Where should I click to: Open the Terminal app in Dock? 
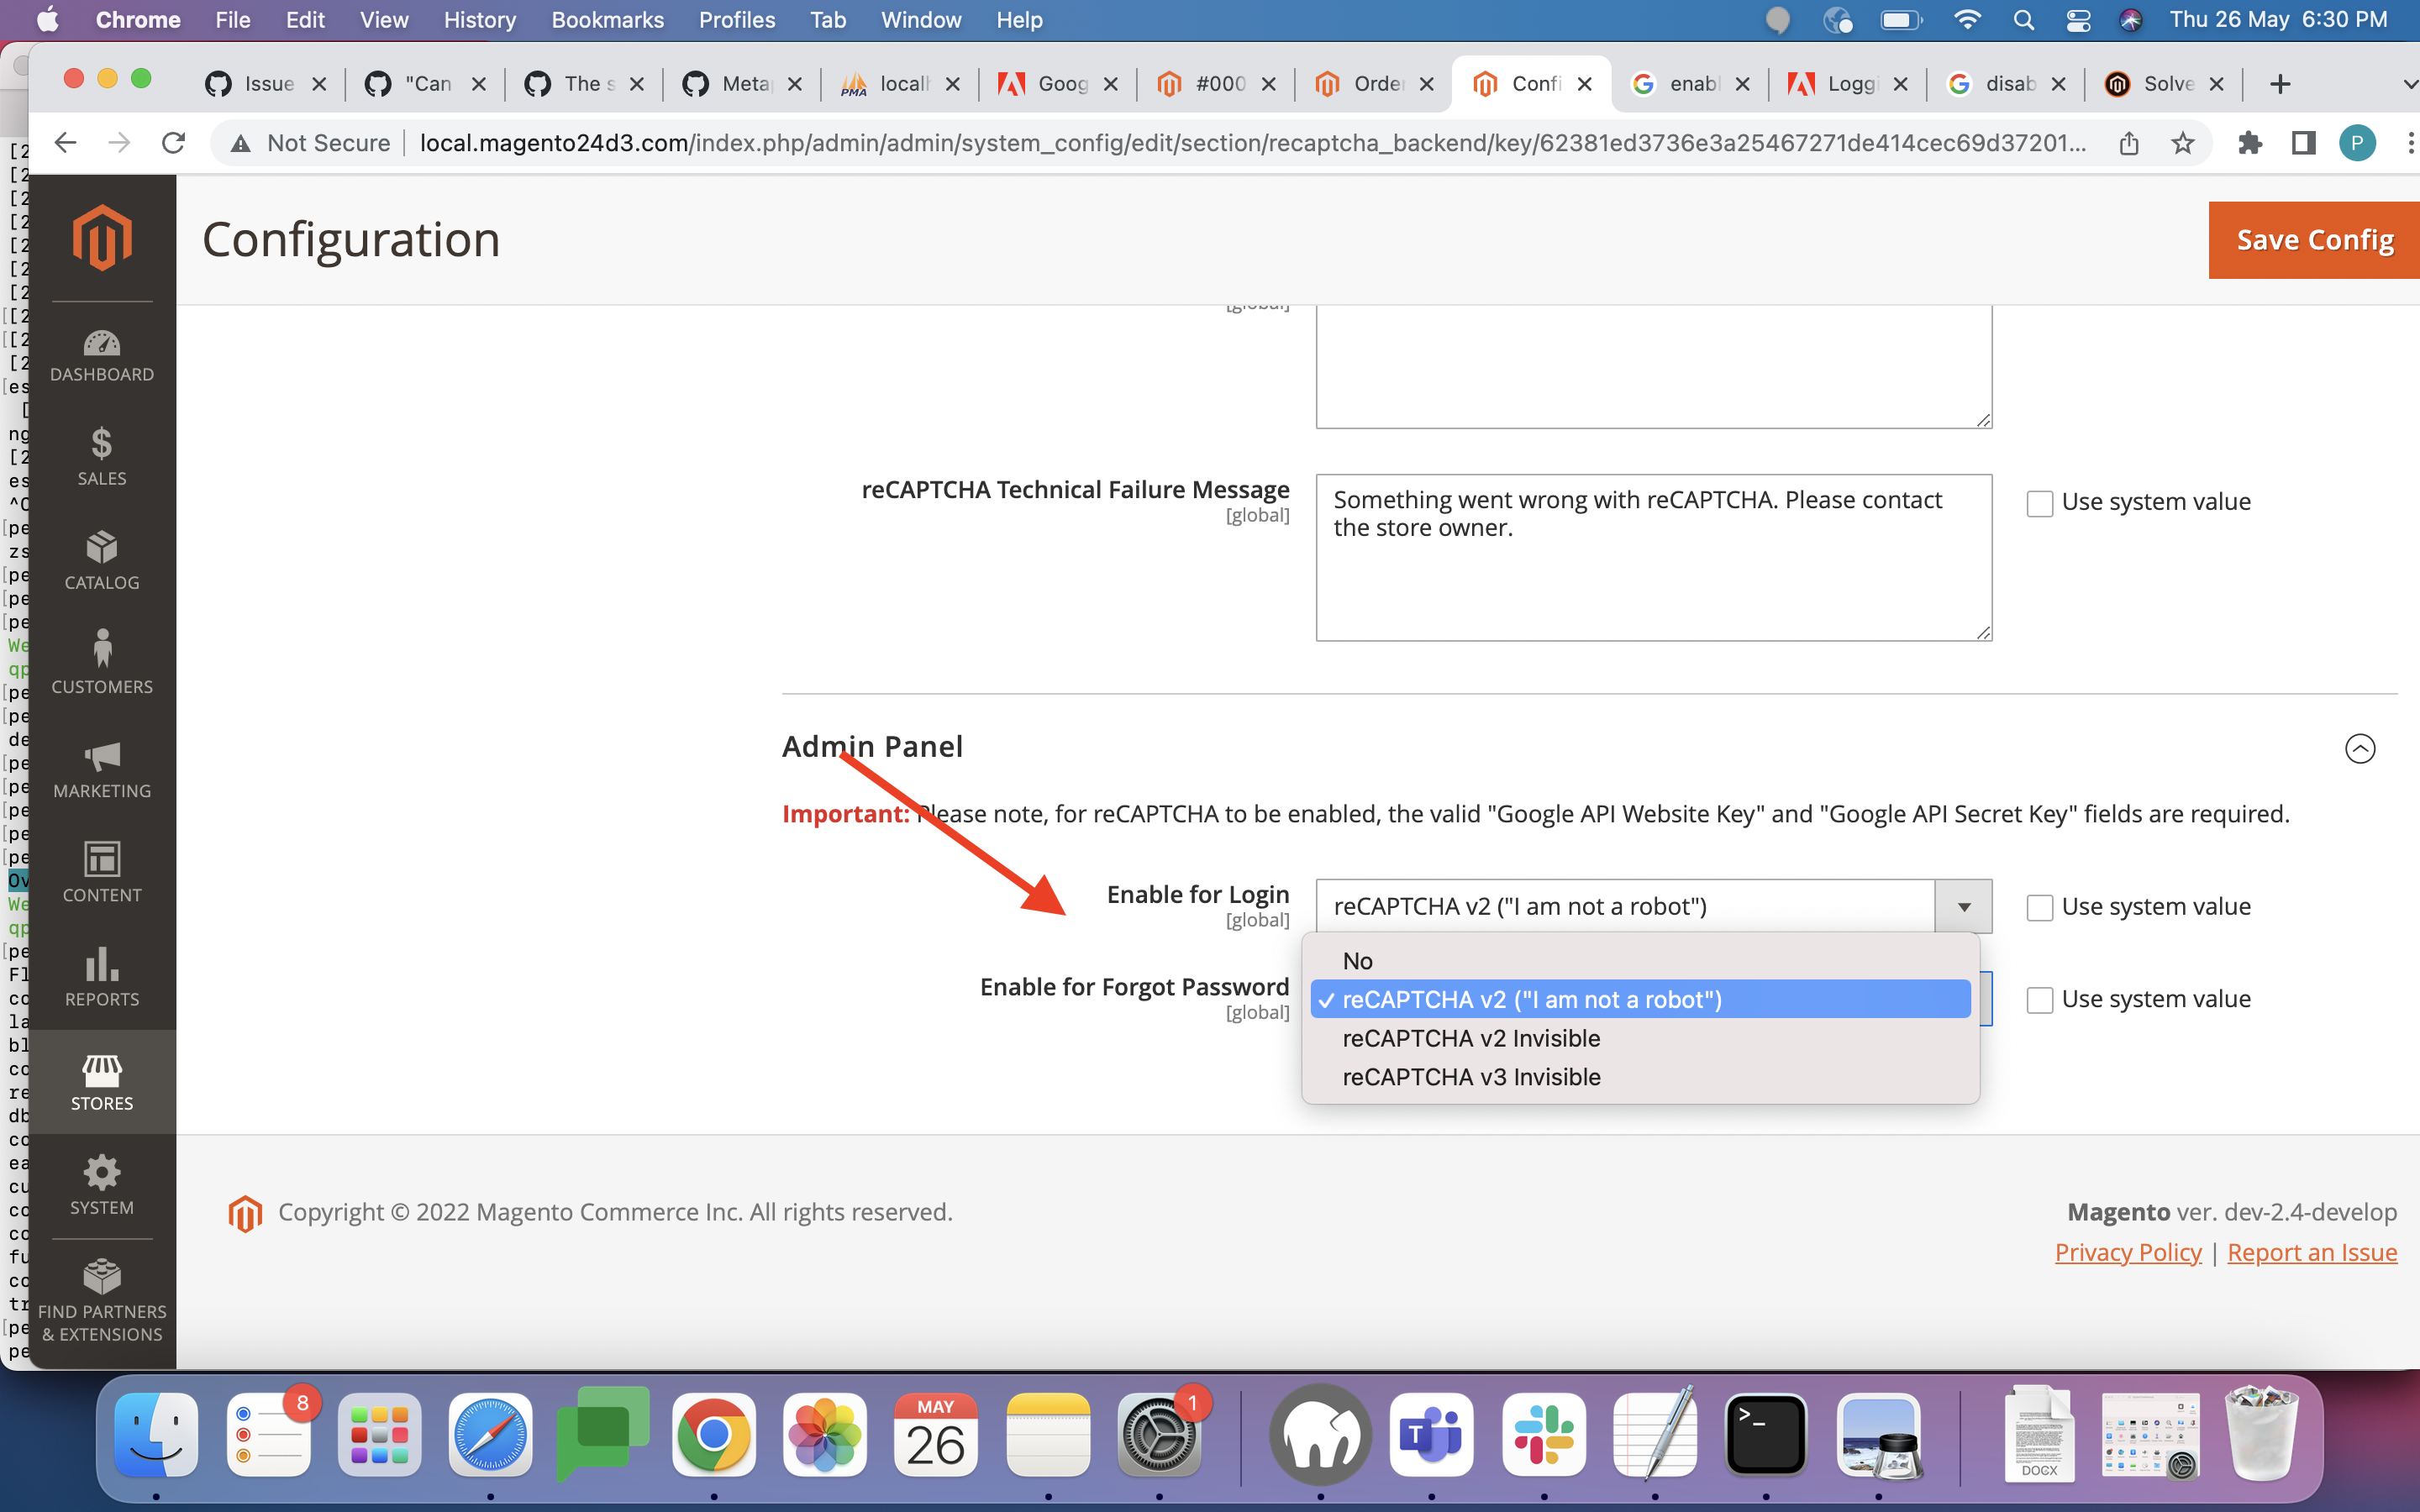pyautogui.click(x=1765, y=1435)
